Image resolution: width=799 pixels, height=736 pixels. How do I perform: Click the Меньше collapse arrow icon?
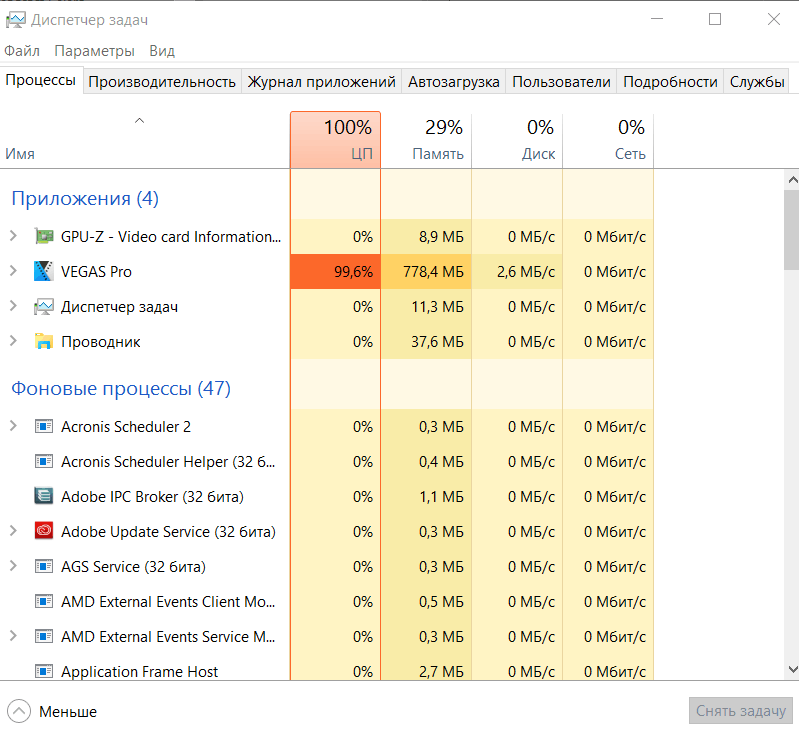coord(19,711)
